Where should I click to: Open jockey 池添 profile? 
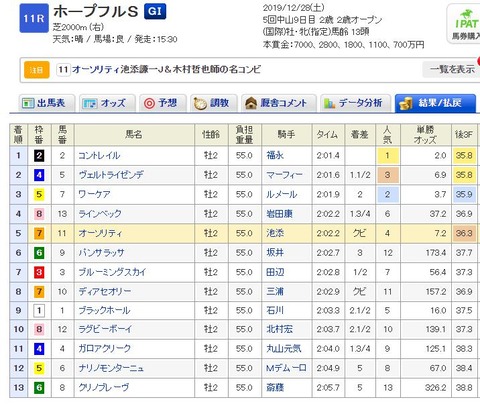[x=275, y=233]
